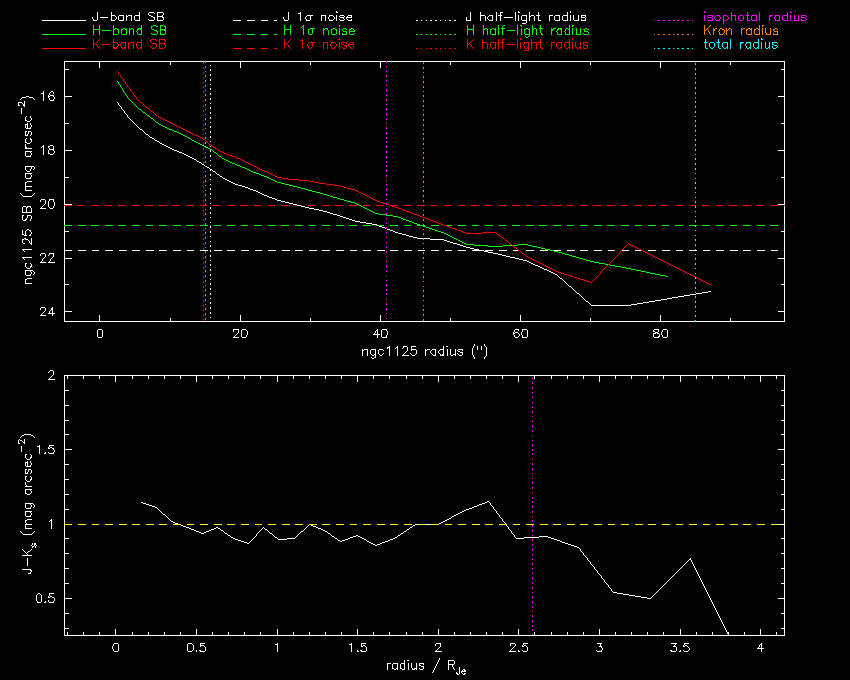Click the 'radius / R_Je' x-axis title
The image size is (850, 680).
(426, 666)
